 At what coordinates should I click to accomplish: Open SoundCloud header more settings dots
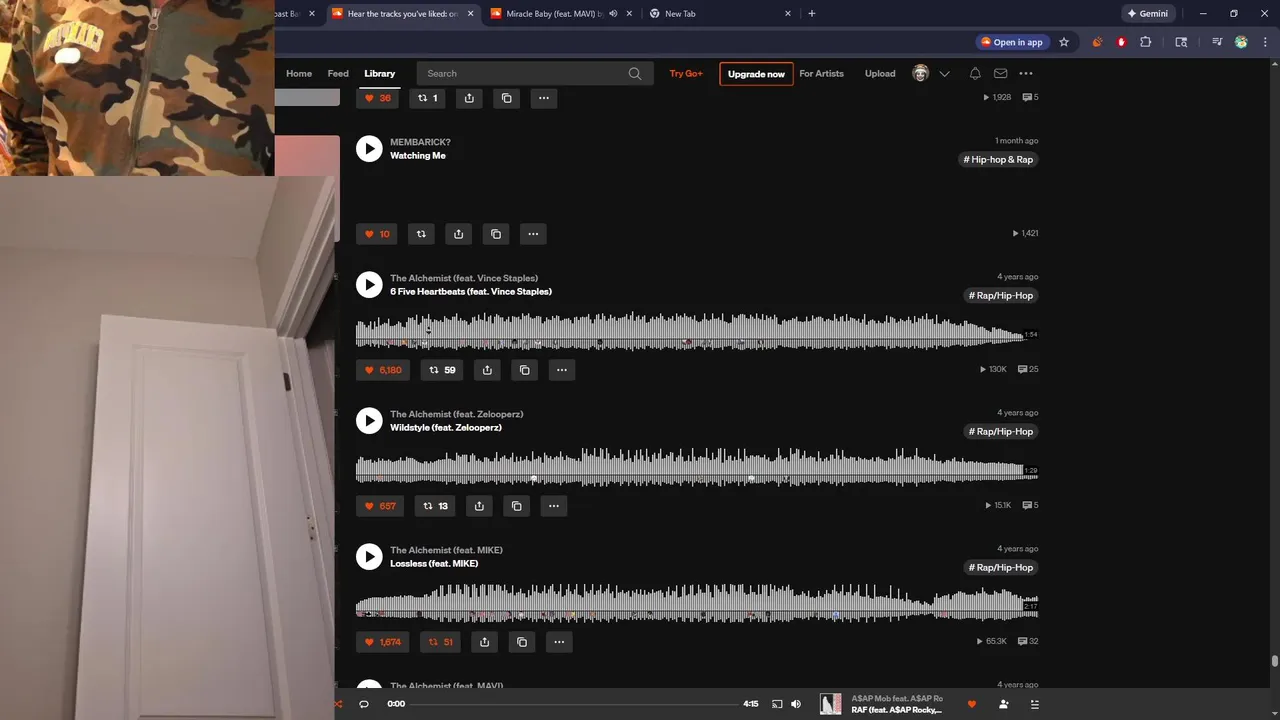[1026, 73]
